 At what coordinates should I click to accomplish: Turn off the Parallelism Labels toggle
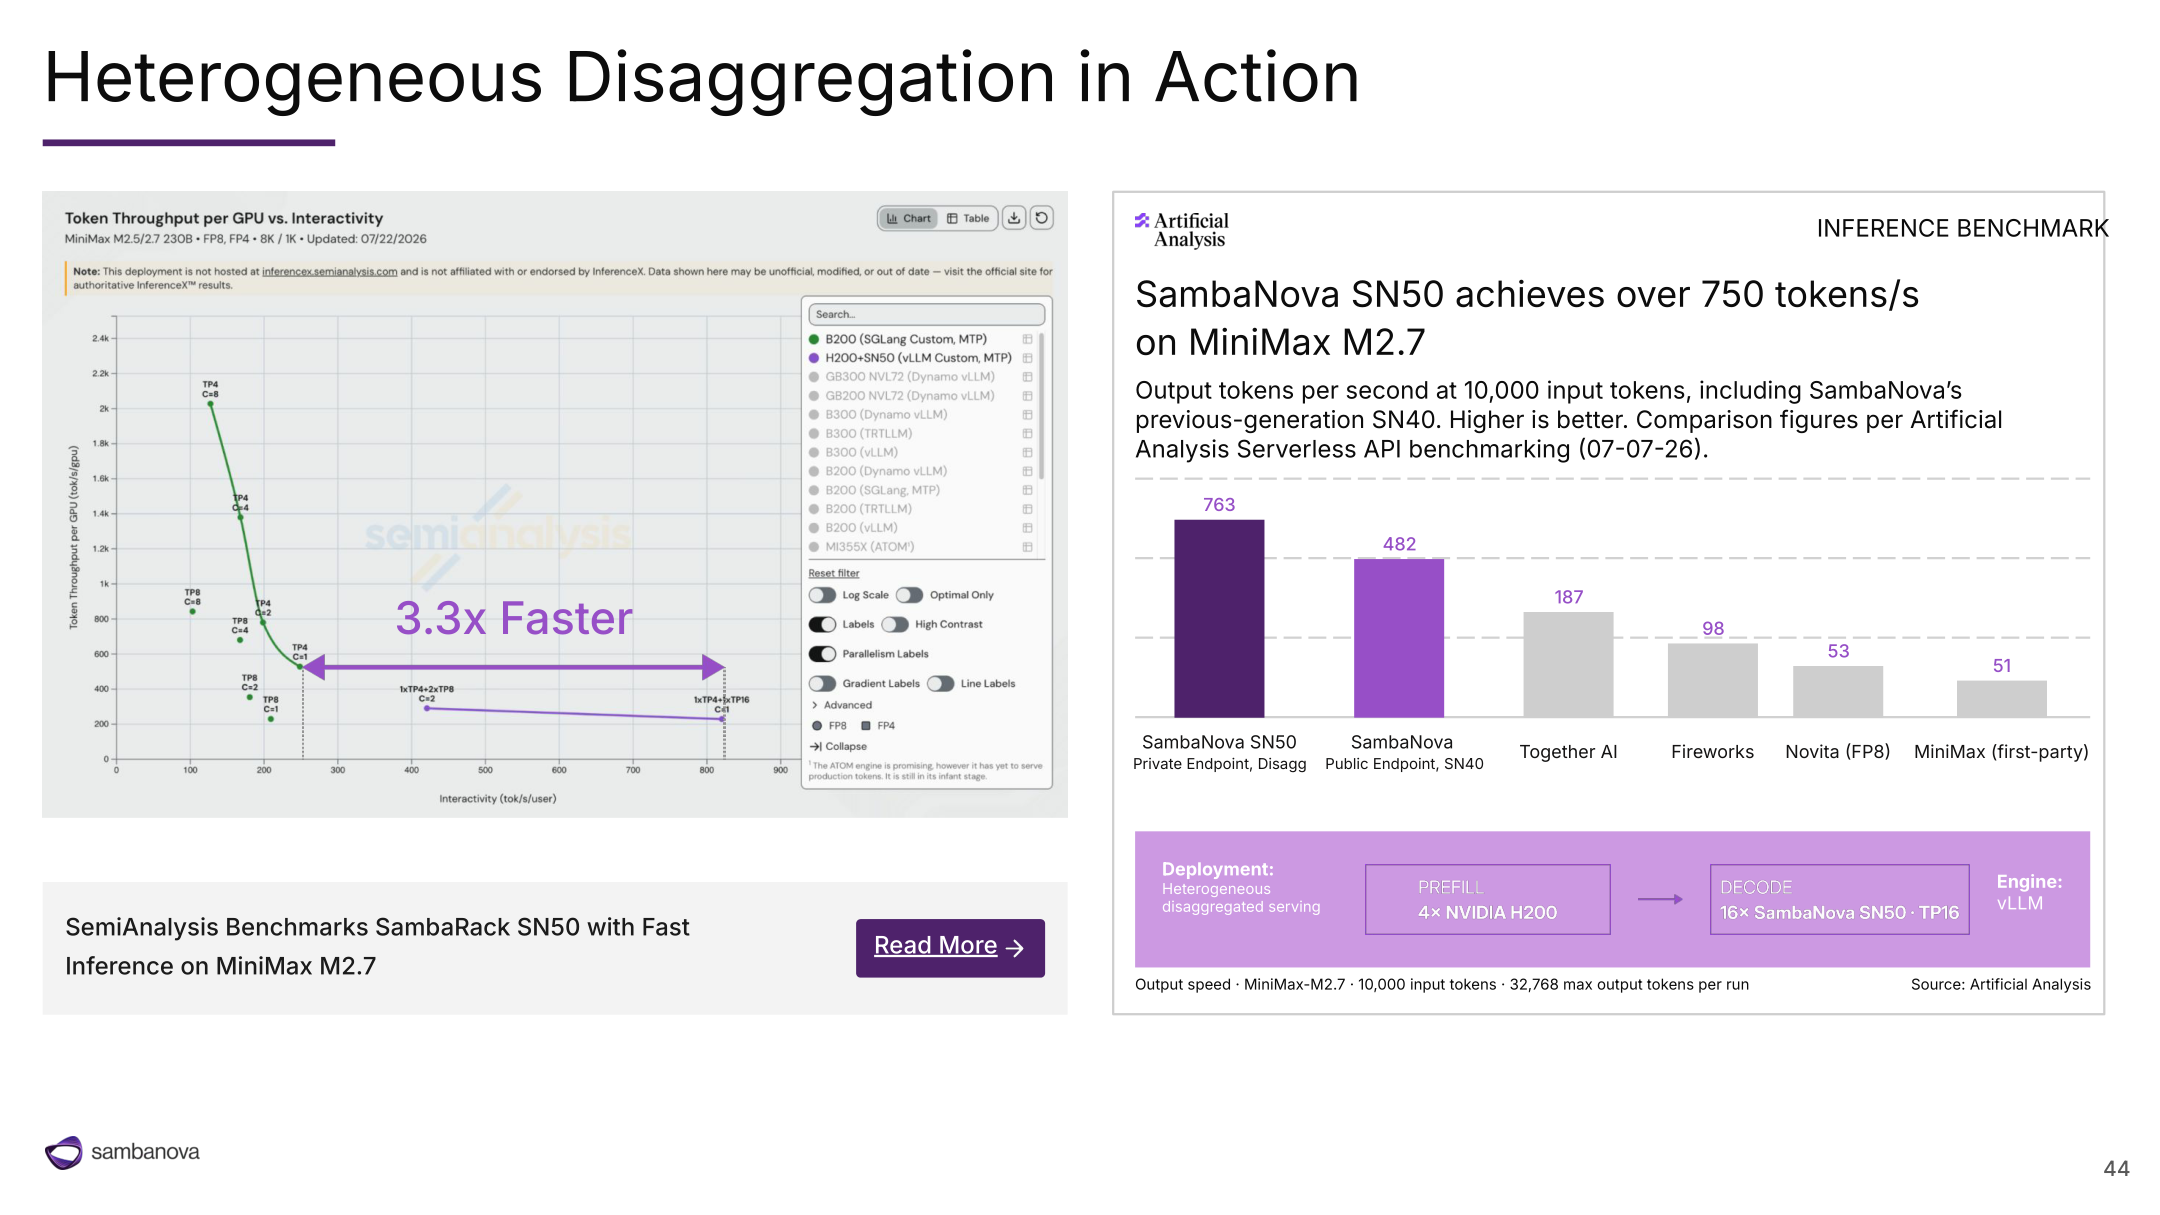822,654
